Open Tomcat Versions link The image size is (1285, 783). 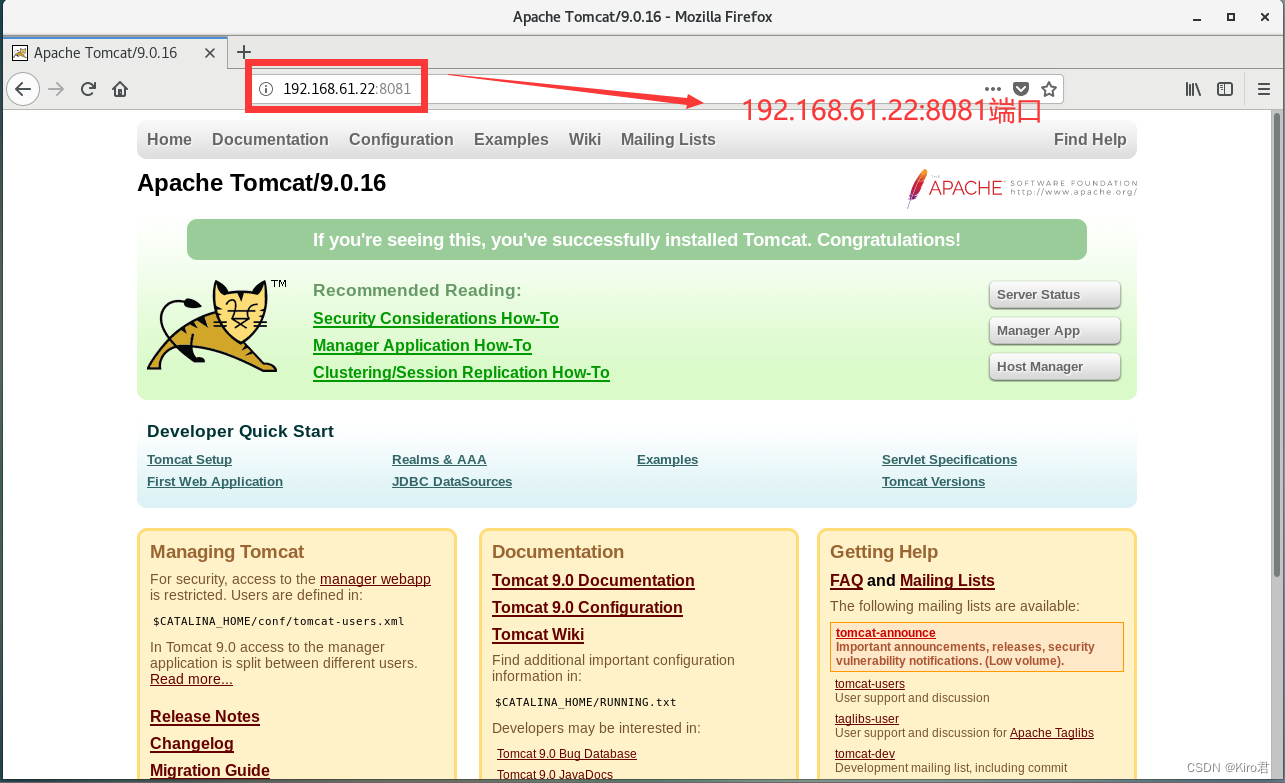933,482
